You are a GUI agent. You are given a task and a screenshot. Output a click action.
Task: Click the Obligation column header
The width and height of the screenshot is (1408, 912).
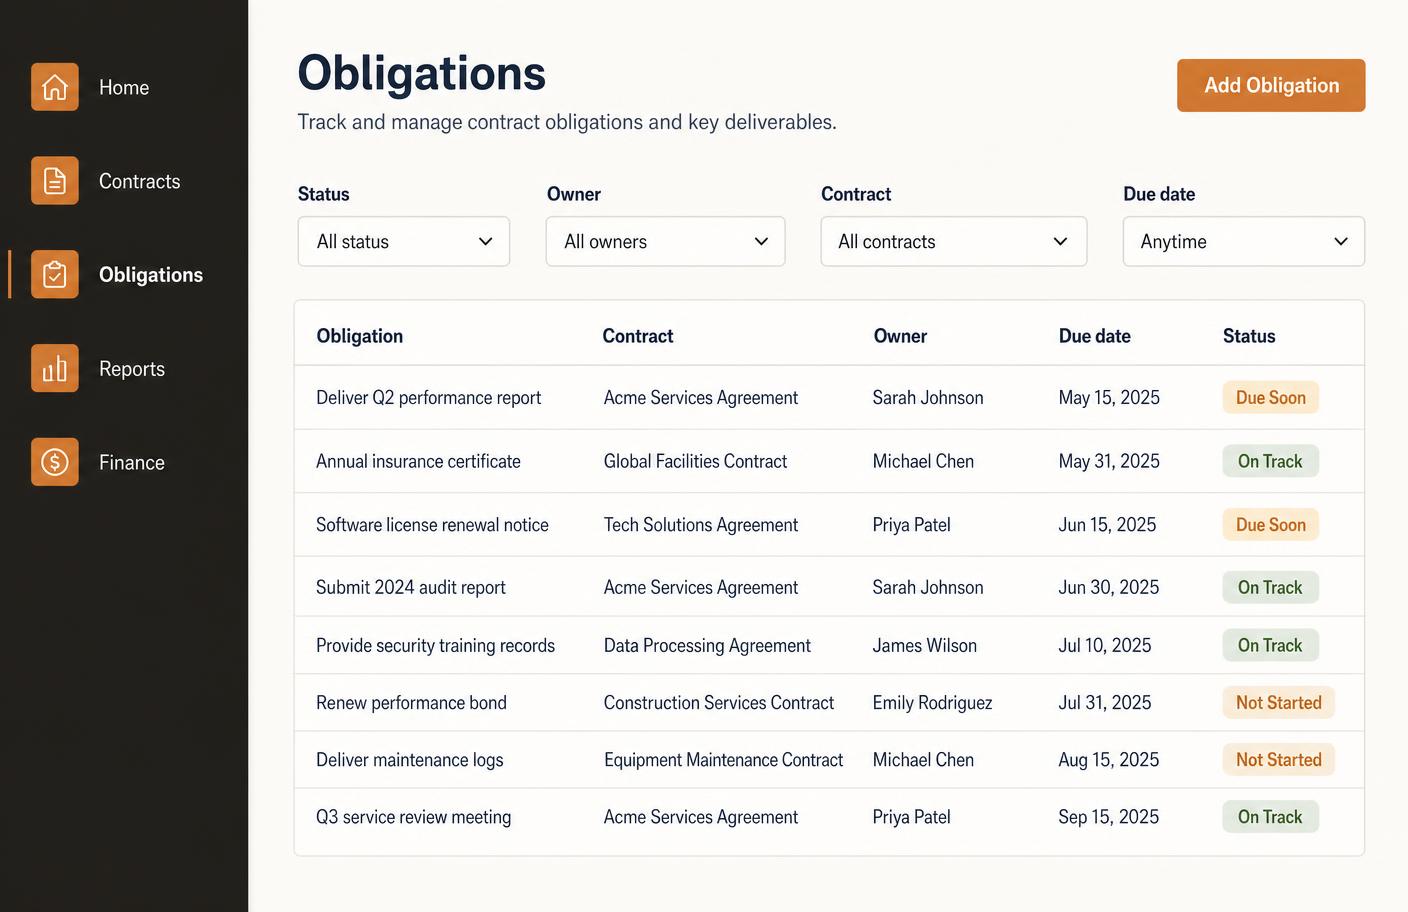coord(360,336)
